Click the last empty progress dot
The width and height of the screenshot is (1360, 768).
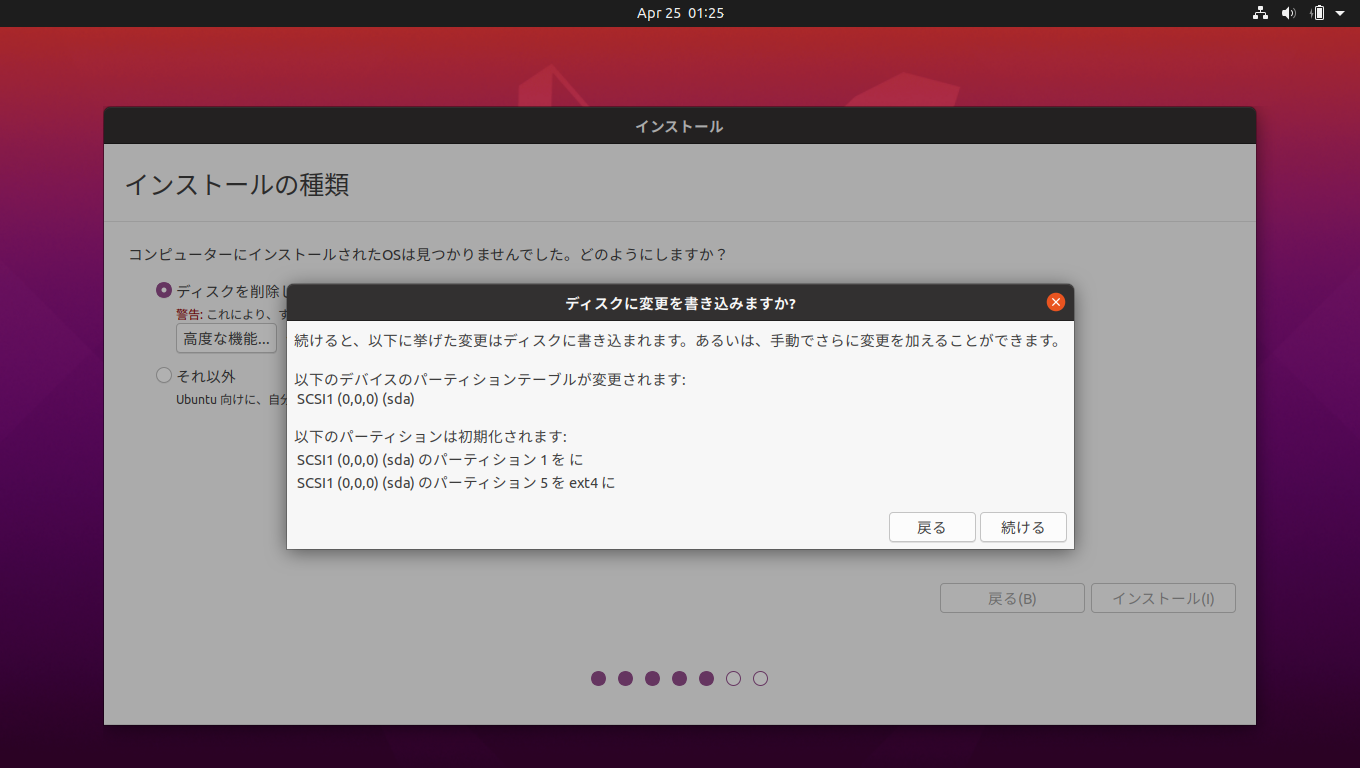pyautogui.click(x=760, y=678)
